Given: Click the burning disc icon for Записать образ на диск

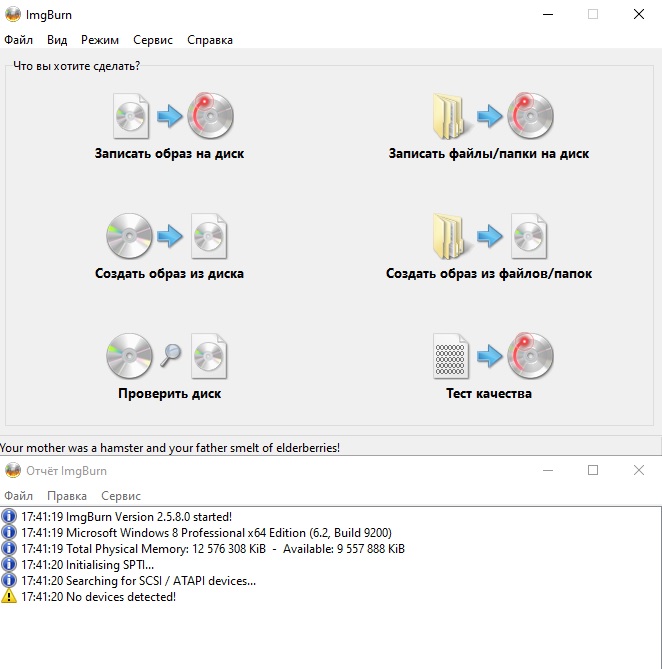Looking at the screenshot, I should [x=211, y=116].
